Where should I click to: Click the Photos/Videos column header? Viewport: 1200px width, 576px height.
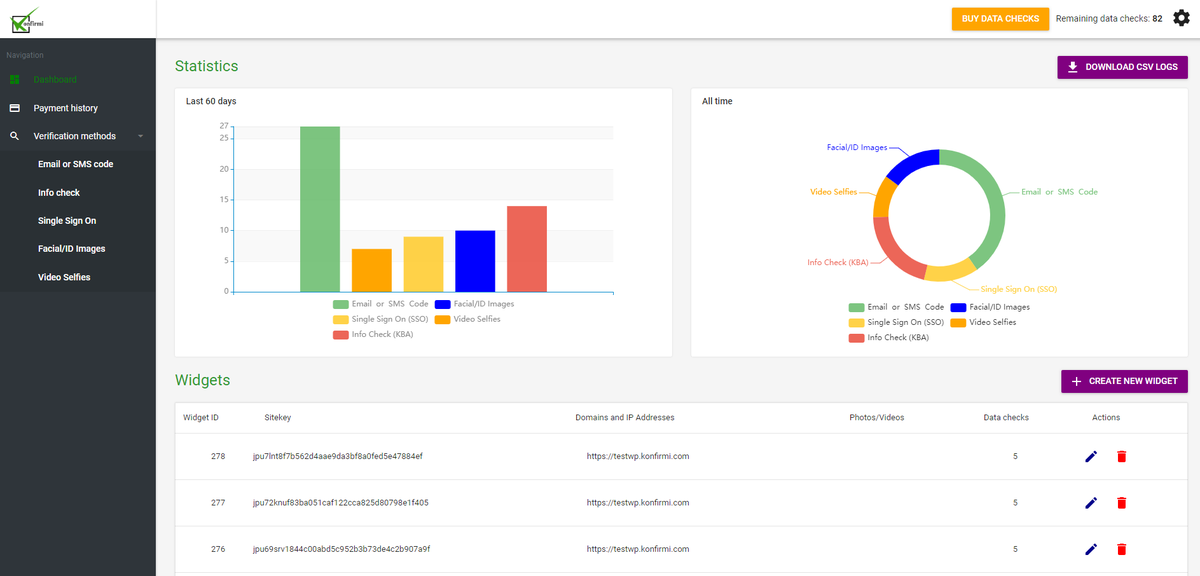click(876, 417)
